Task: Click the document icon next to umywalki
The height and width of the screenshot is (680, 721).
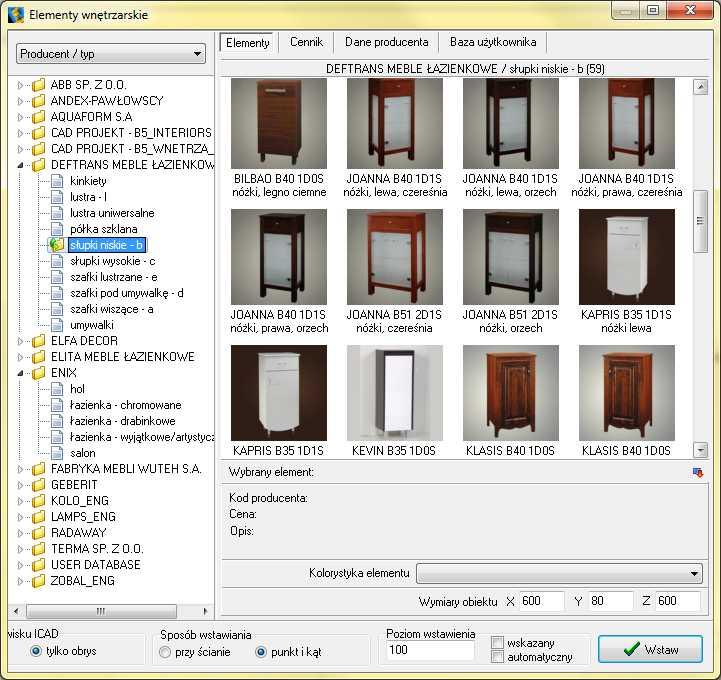Action: click(x=57, y=325)
